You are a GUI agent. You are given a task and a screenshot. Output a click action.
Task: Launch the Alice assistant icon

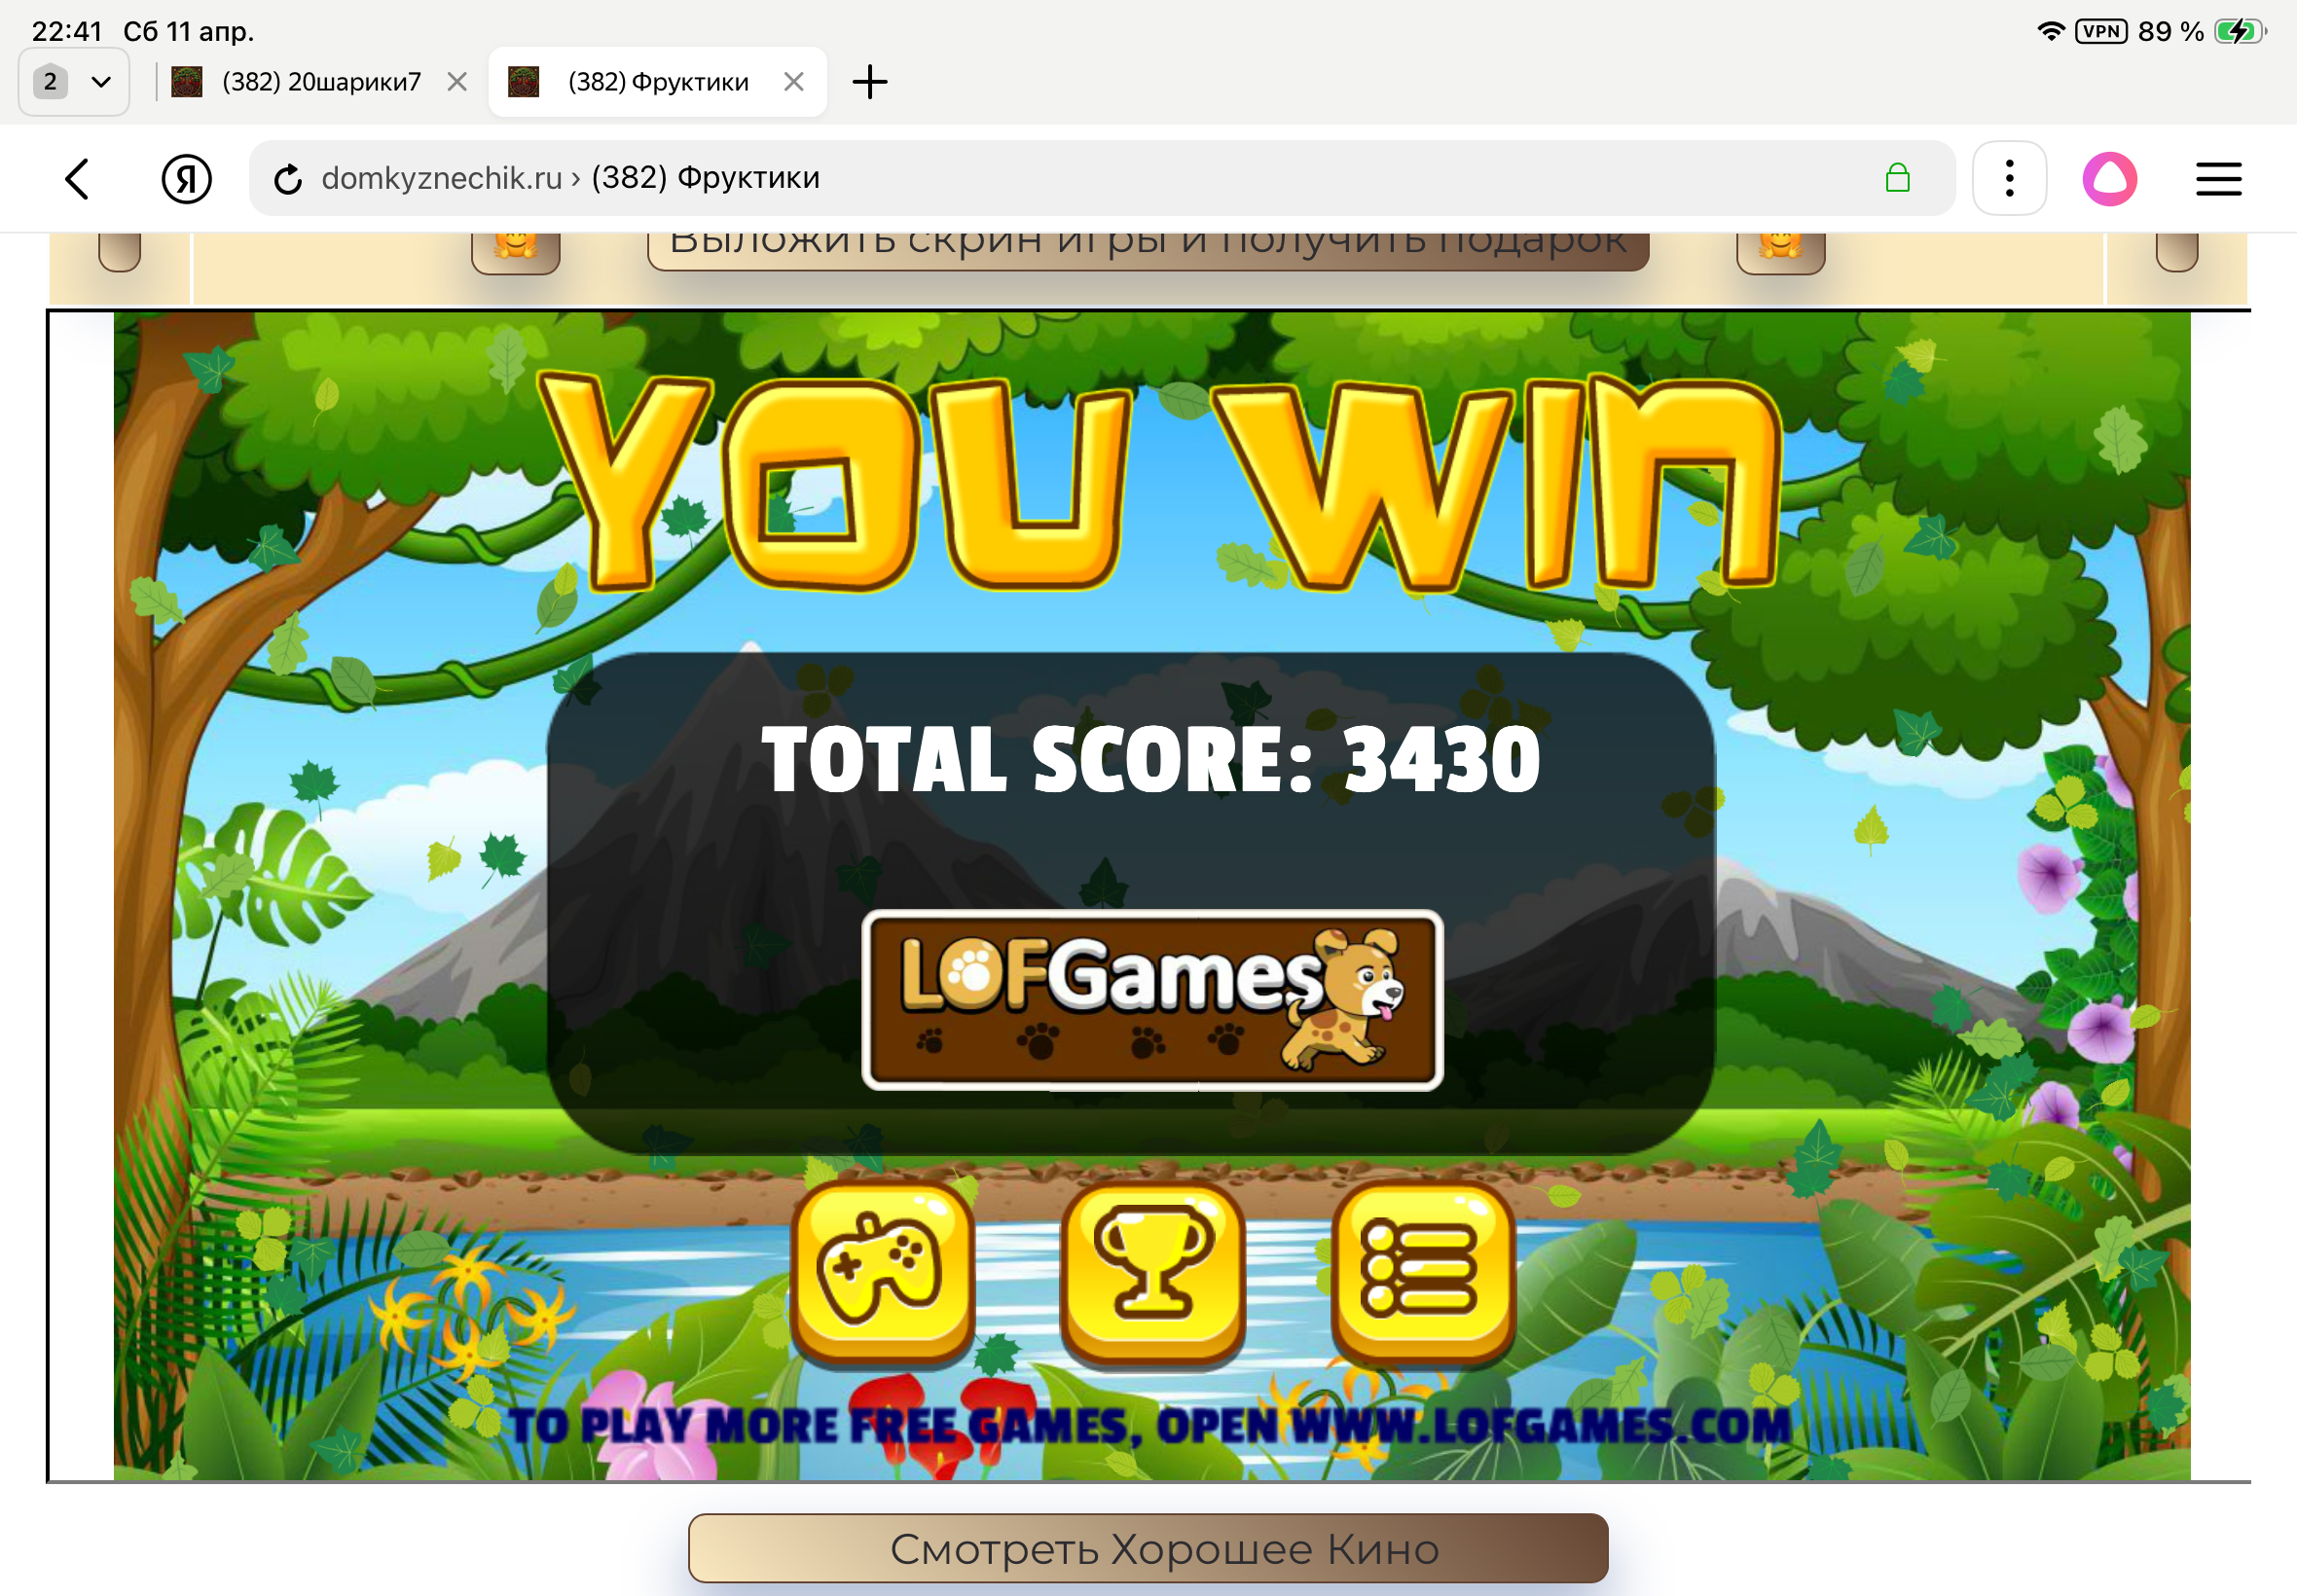click(x=2109, y=179)
